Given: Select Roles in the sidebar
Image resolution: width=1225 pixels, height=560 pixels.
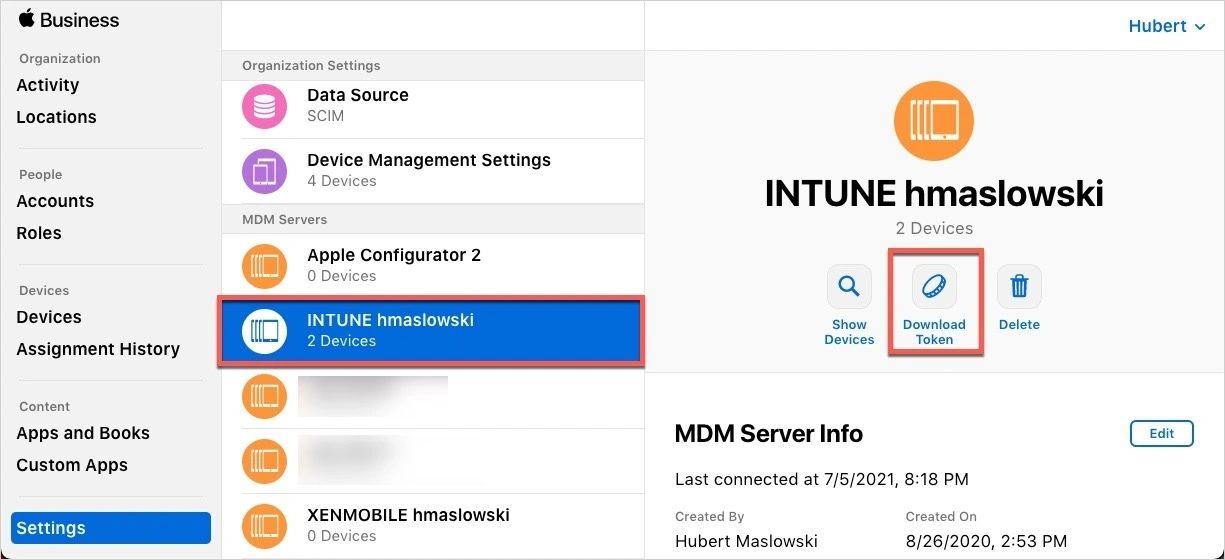Looking at the screenshot, I should click(x=39, y=233).
